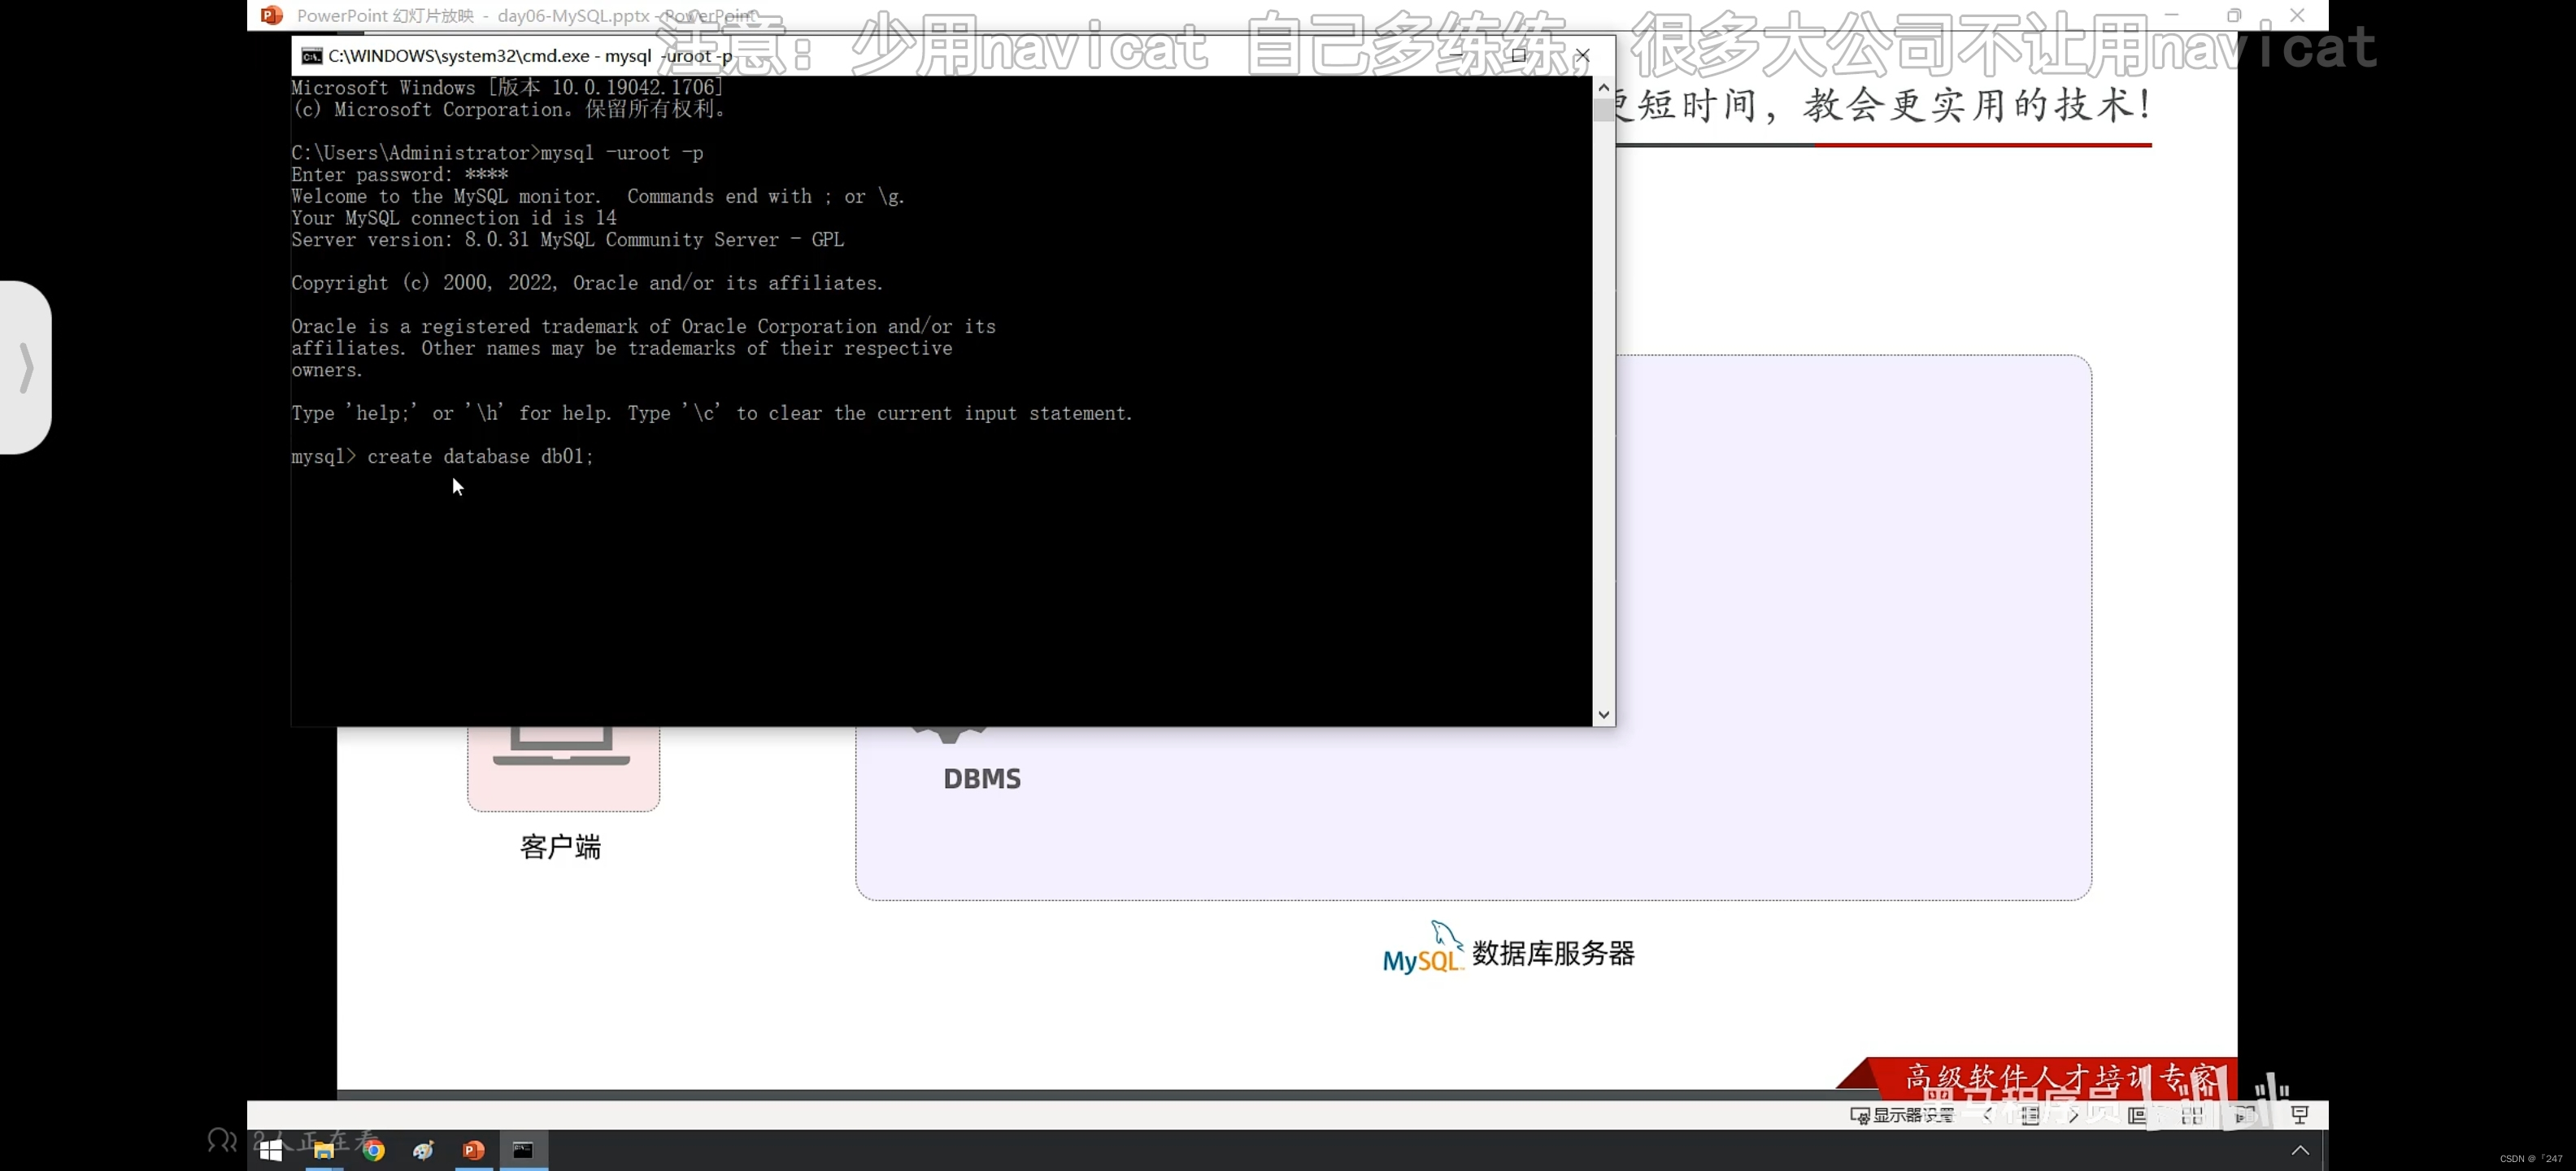
Task: Switch to Slide Sorter view icon
Action: click(x=2192, y=1115)
